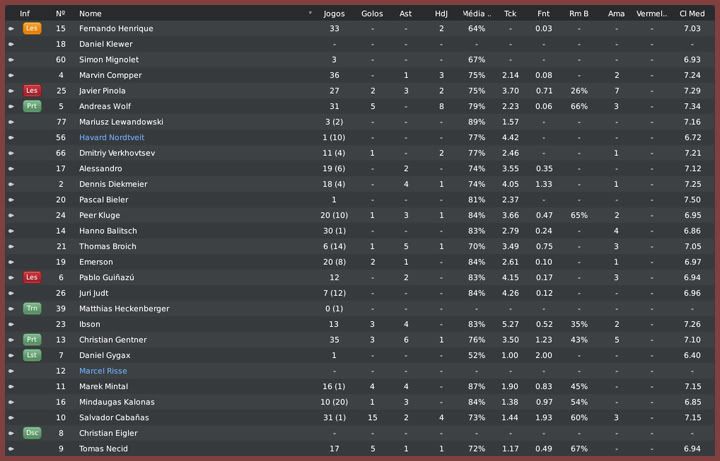Click the Trn status badge for Matthias Heckenberger
Image resolution: width=720 pixels, height=461 pixels.
coord(32,309)
